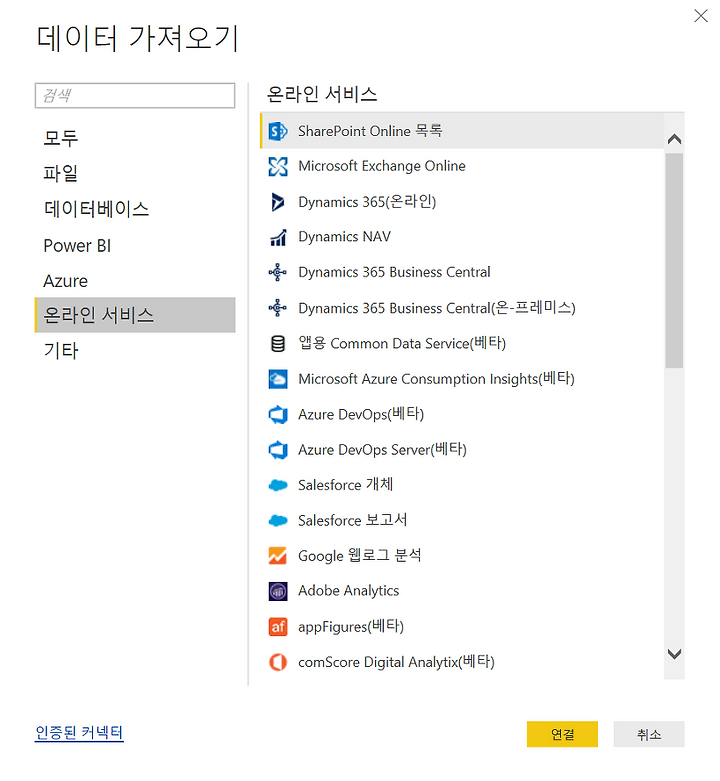720x781 pixels.
Task: Click the connector list scrollbar thumb
Action: 674,260
